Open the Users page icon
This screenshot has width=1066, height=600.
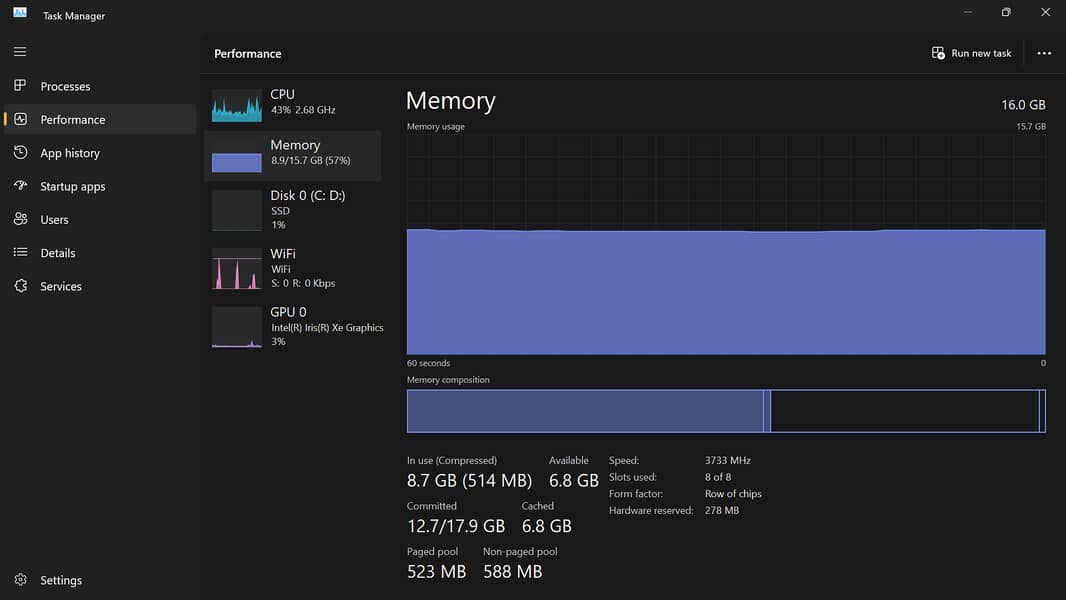click(x=20, y=219)
